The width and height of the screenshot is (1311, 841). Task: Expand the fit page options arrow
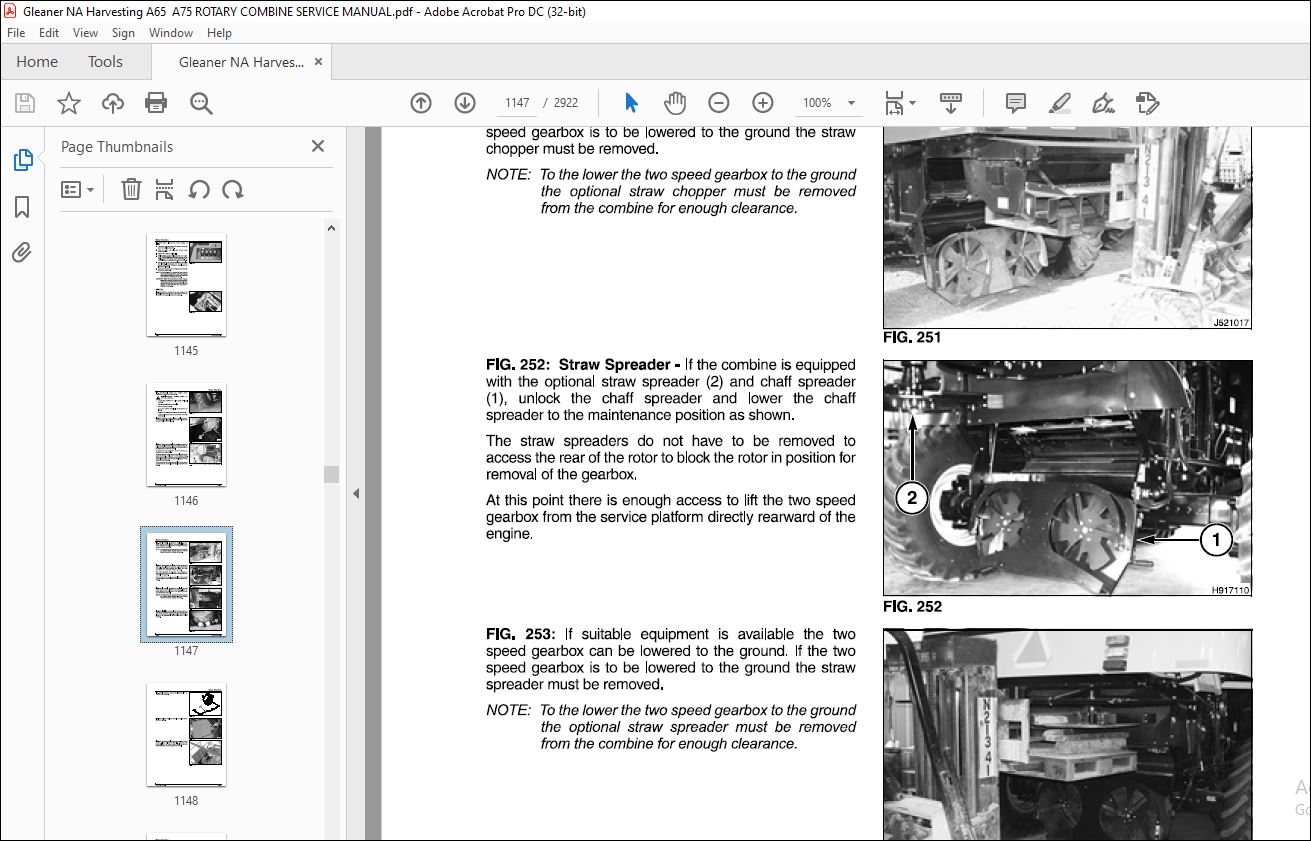912,103
